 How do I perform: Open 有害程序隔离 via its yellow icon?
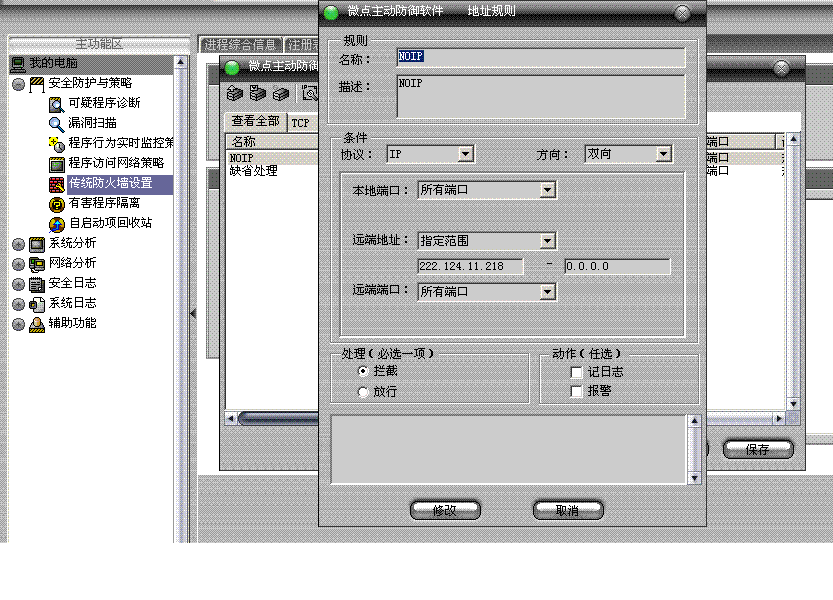click(56, 204)
